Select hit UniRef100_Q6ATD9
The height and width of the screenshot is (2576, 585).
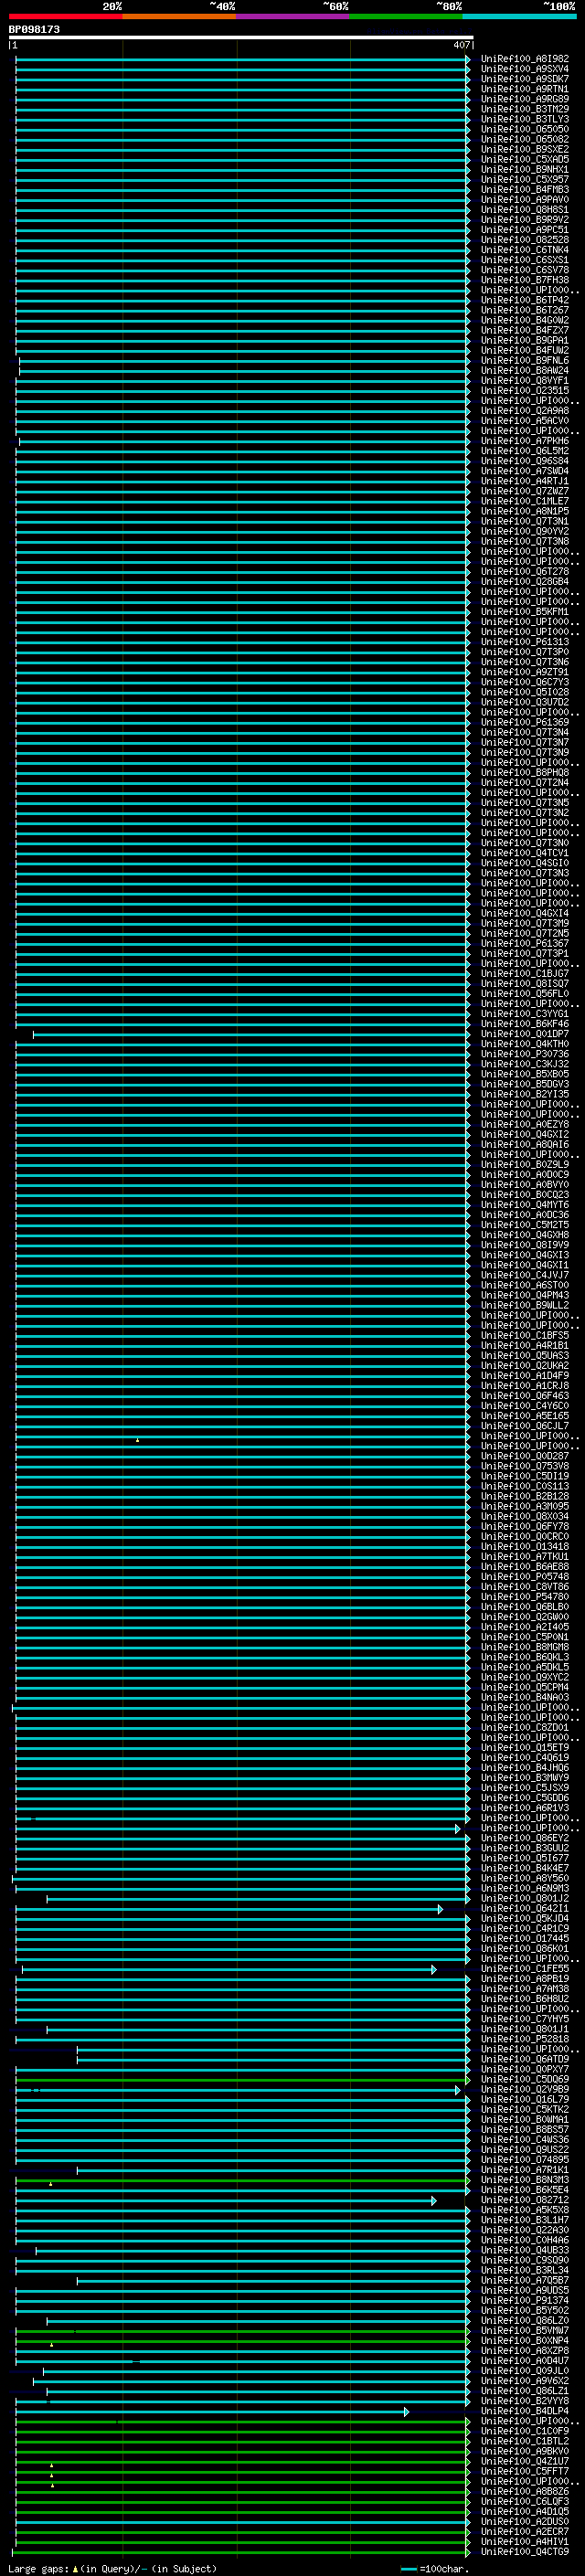point(524,2059)
